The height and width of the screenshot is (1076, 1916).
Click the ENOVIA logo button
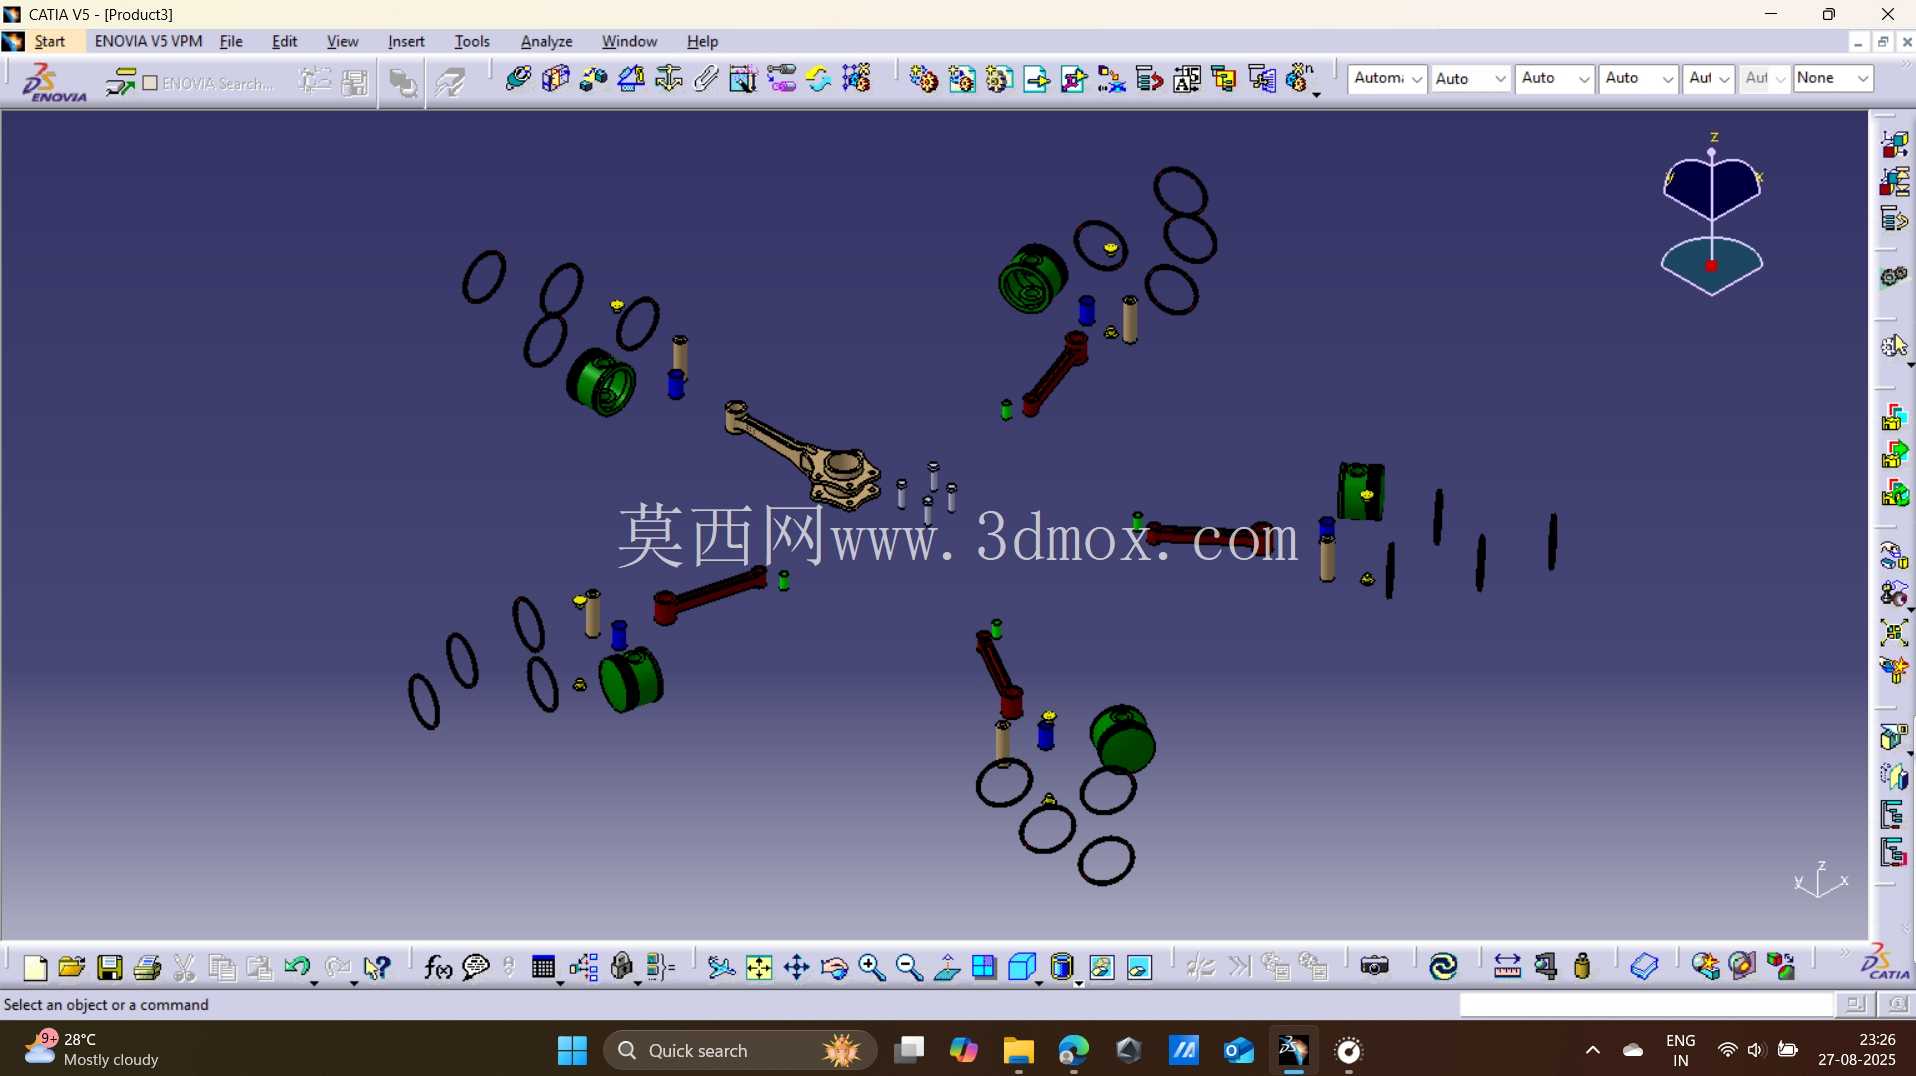click(x=54, y=82)
